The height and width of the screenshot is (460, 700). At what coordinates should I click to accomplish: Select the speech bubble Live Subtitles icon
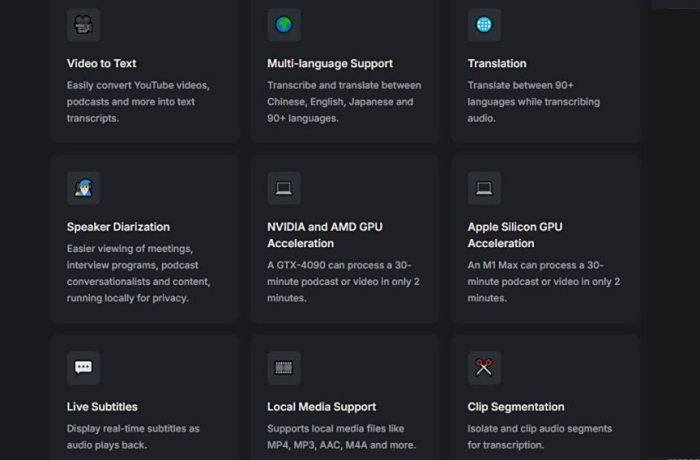point(83,367)
